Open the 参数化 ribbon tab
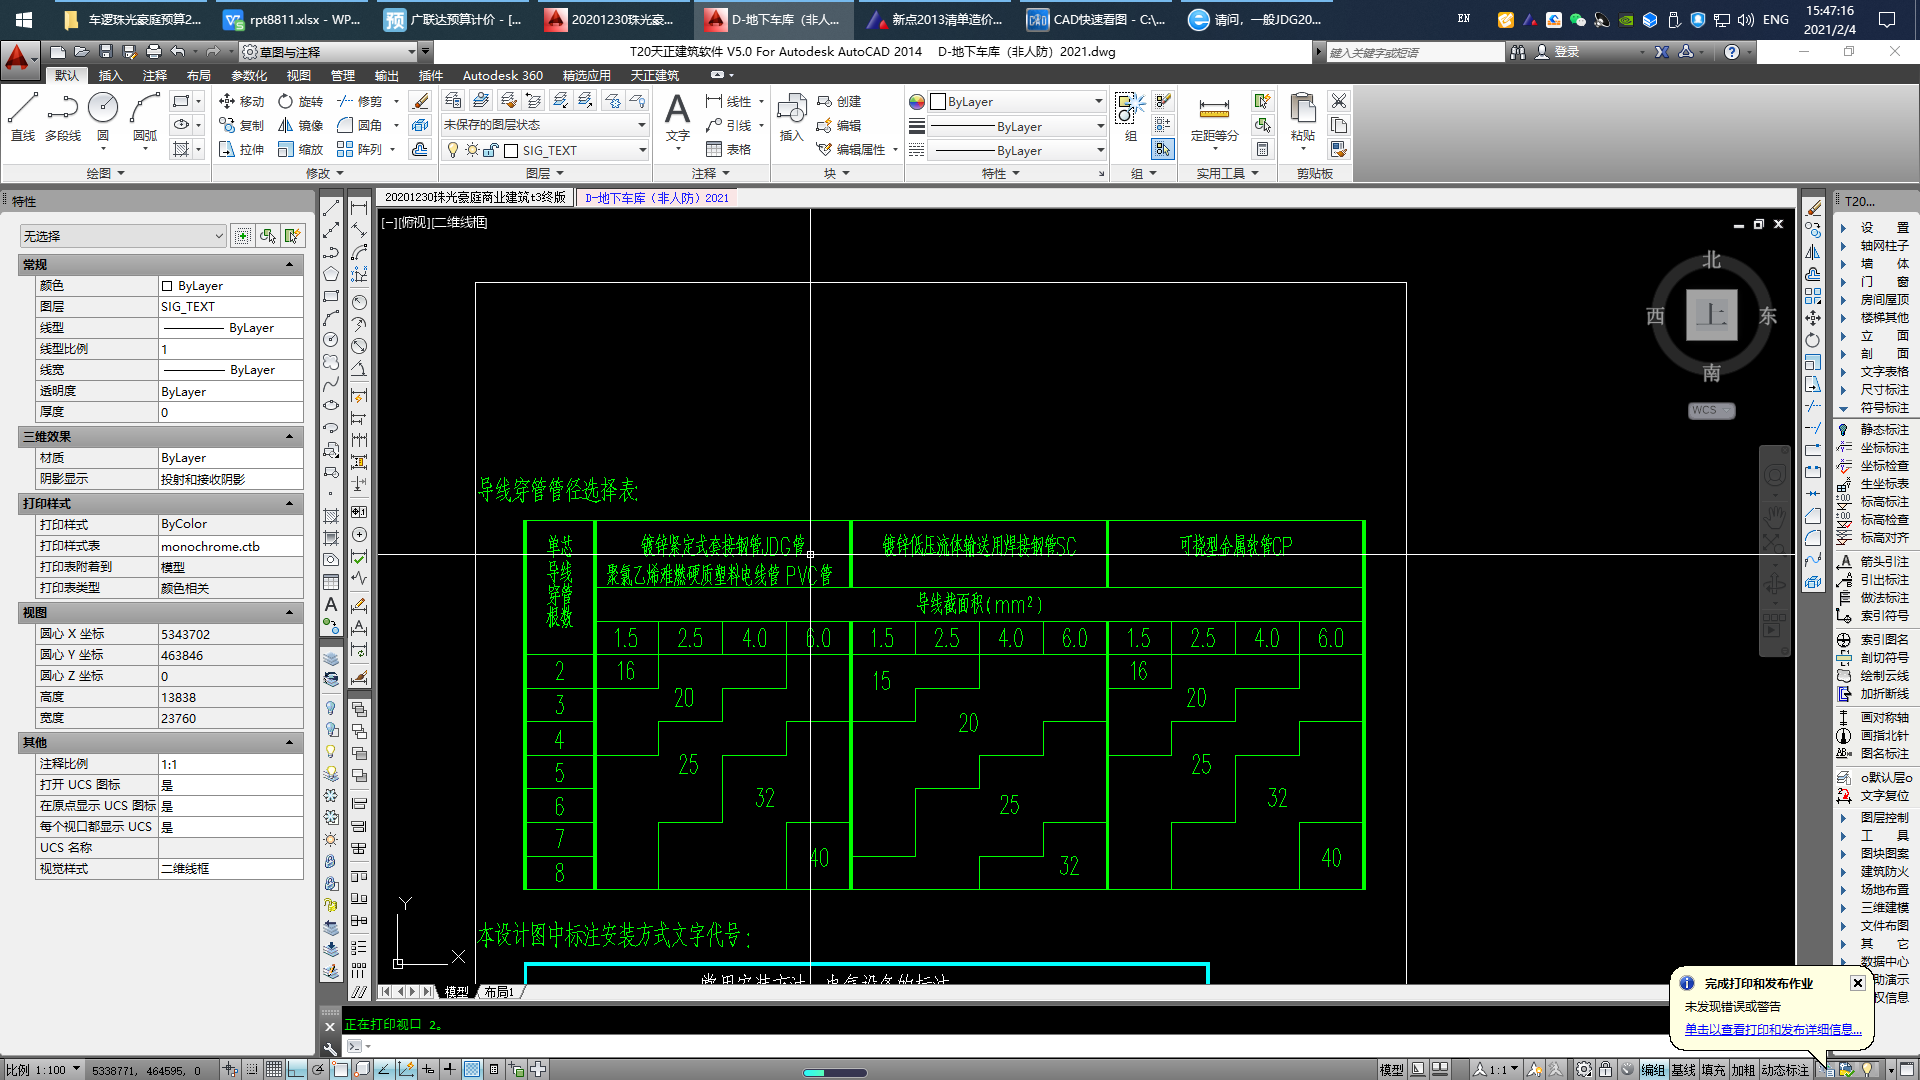Image resolution: width=1920 pixels, height=1080 pixels. click(x=249, y=75)
